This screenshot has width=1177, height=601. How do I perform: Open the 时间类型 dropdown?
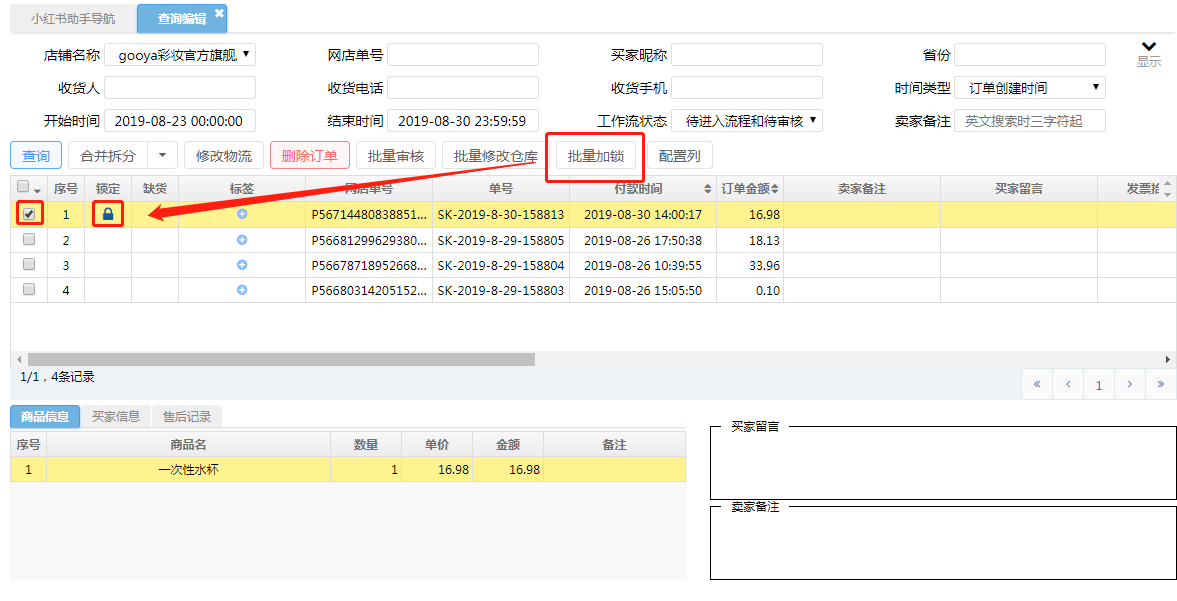(1030, 88)
